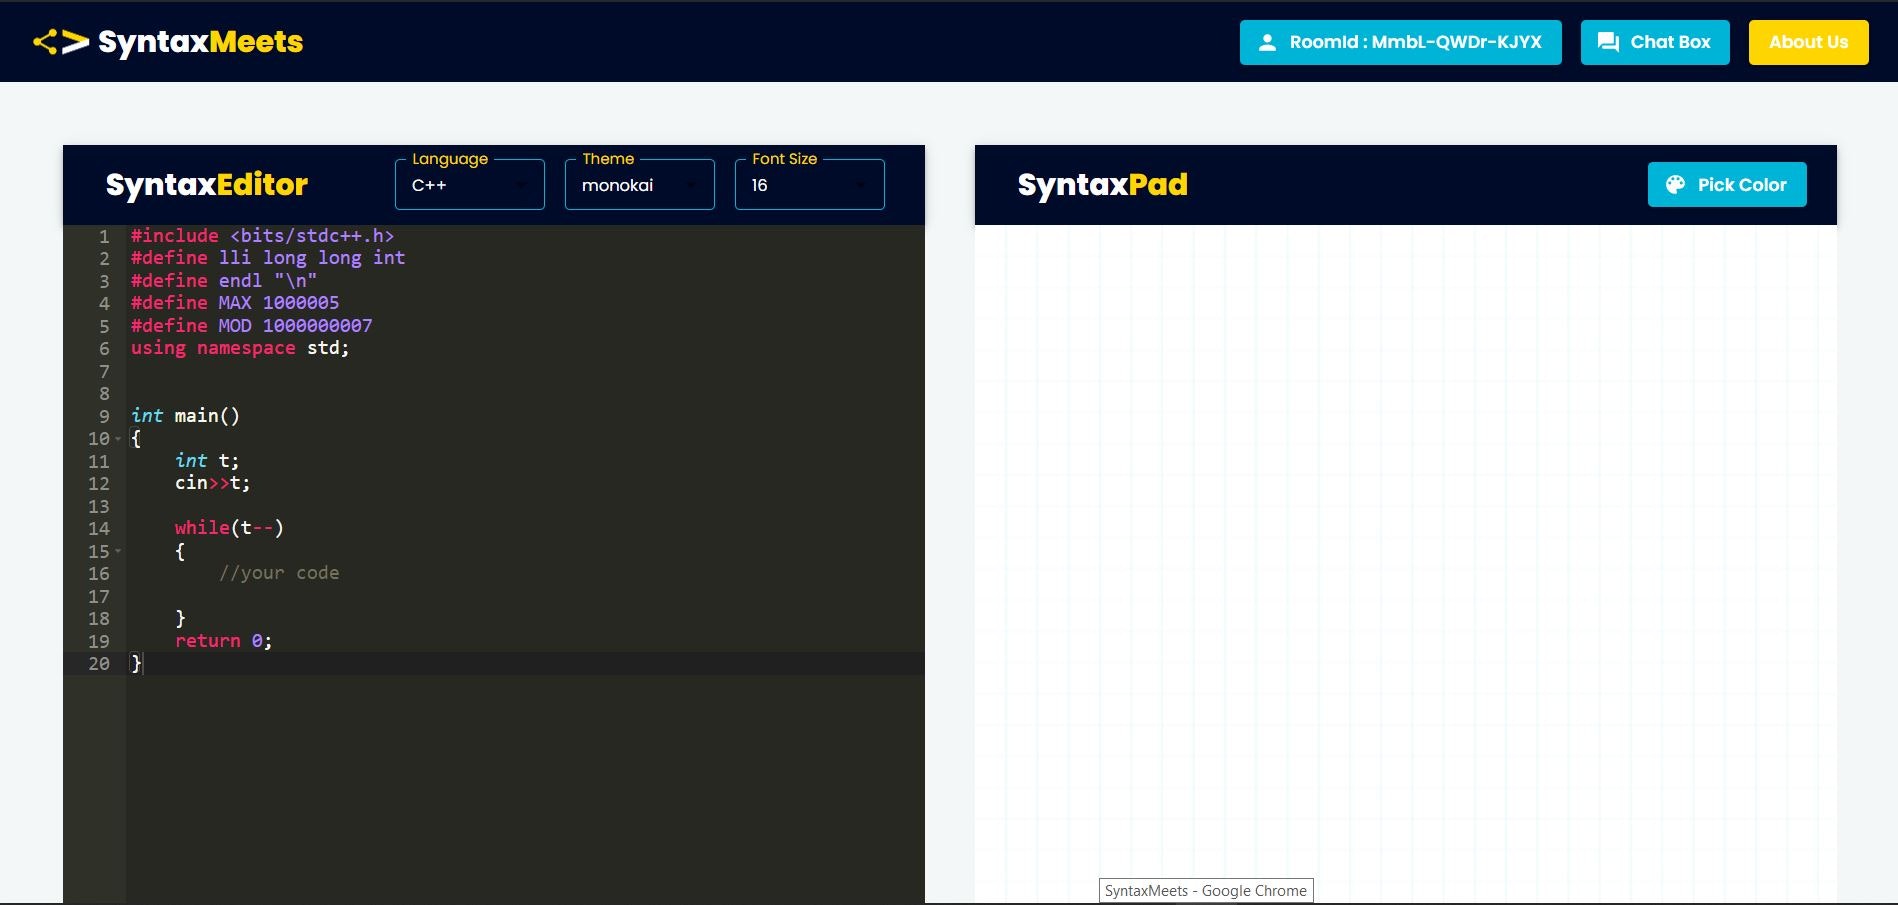The image size is (1898, 905).
Task: Open the color picker via Pick Color
Action: click(1727, 184)
